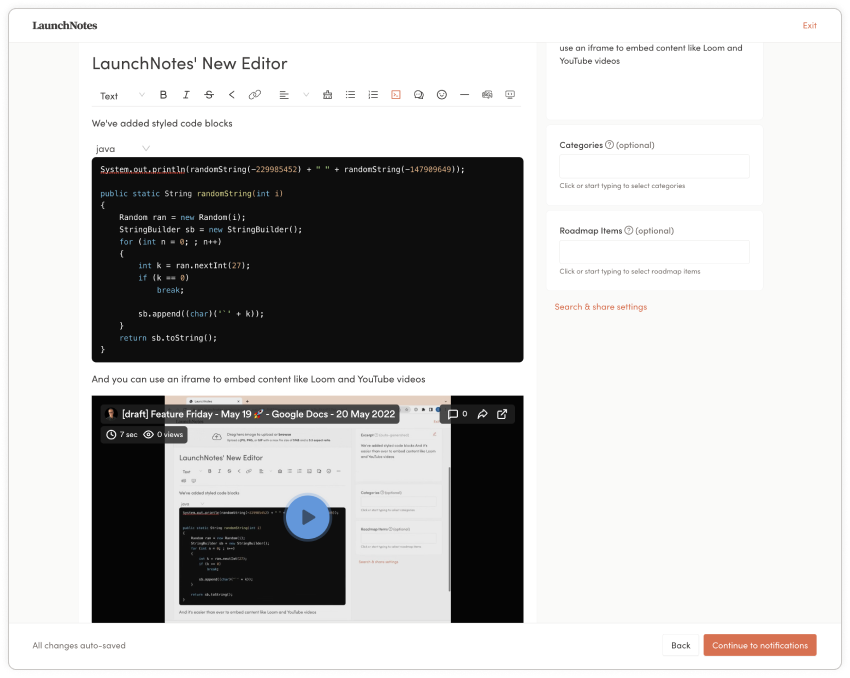Click 'We've added styled code blocks' text
Viewport: 850px width, 678px height.
pos(162,124)
